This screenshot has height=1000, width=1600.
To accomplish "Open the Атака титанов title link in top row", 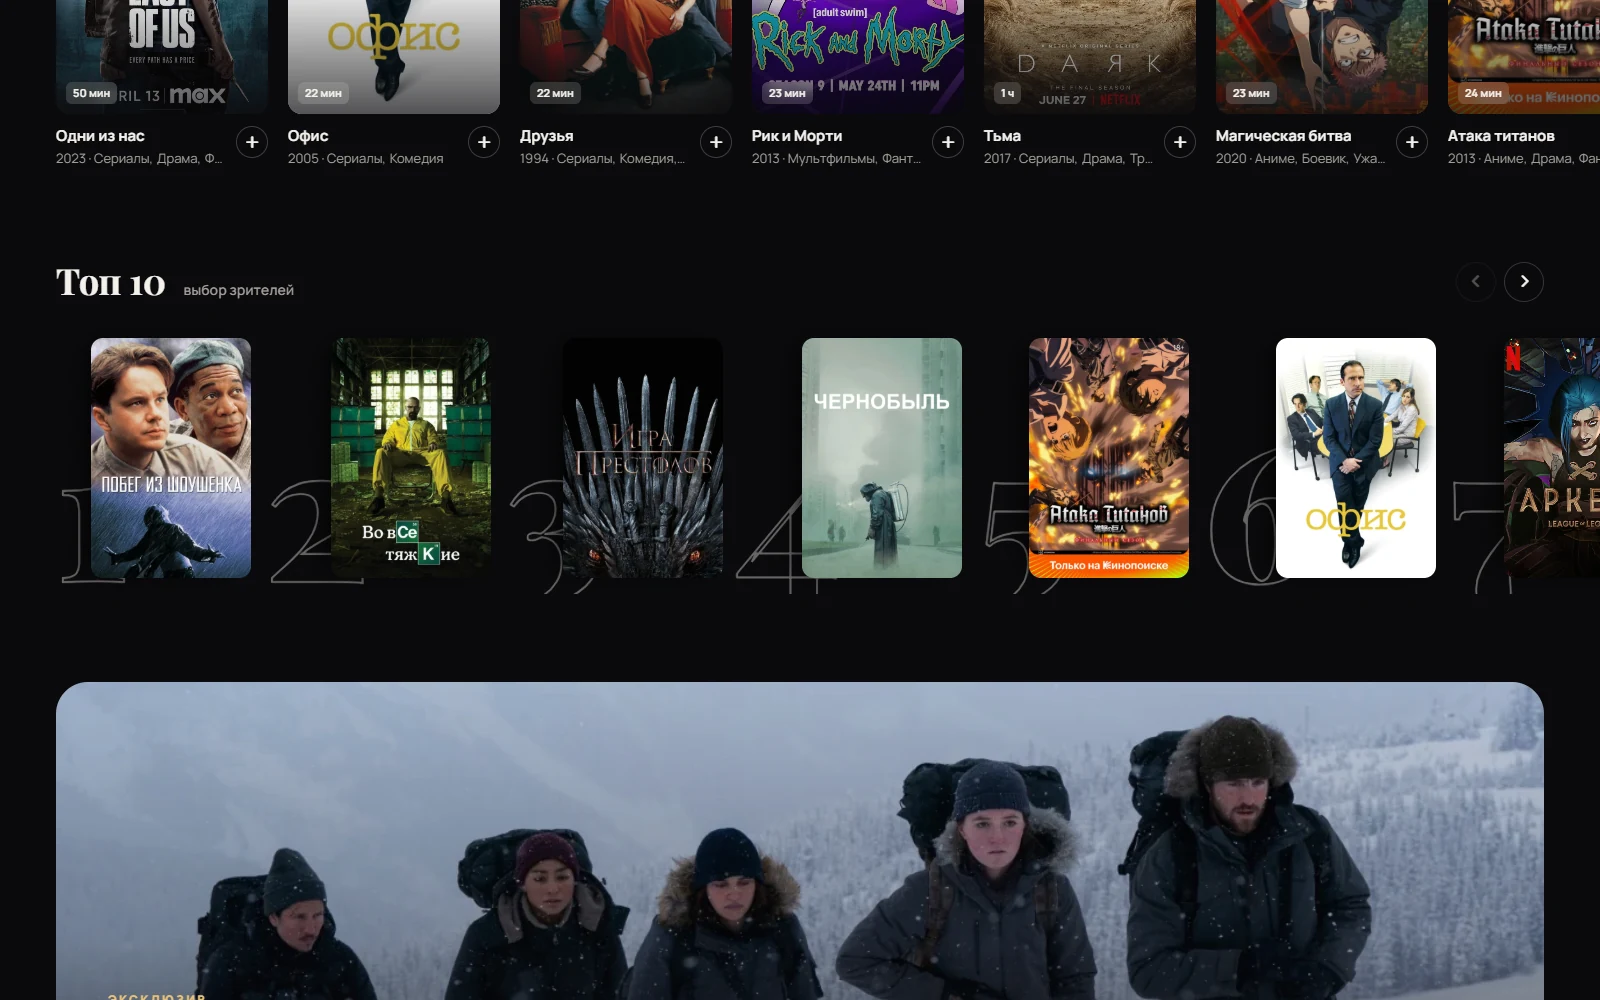I will point(1501,136).
